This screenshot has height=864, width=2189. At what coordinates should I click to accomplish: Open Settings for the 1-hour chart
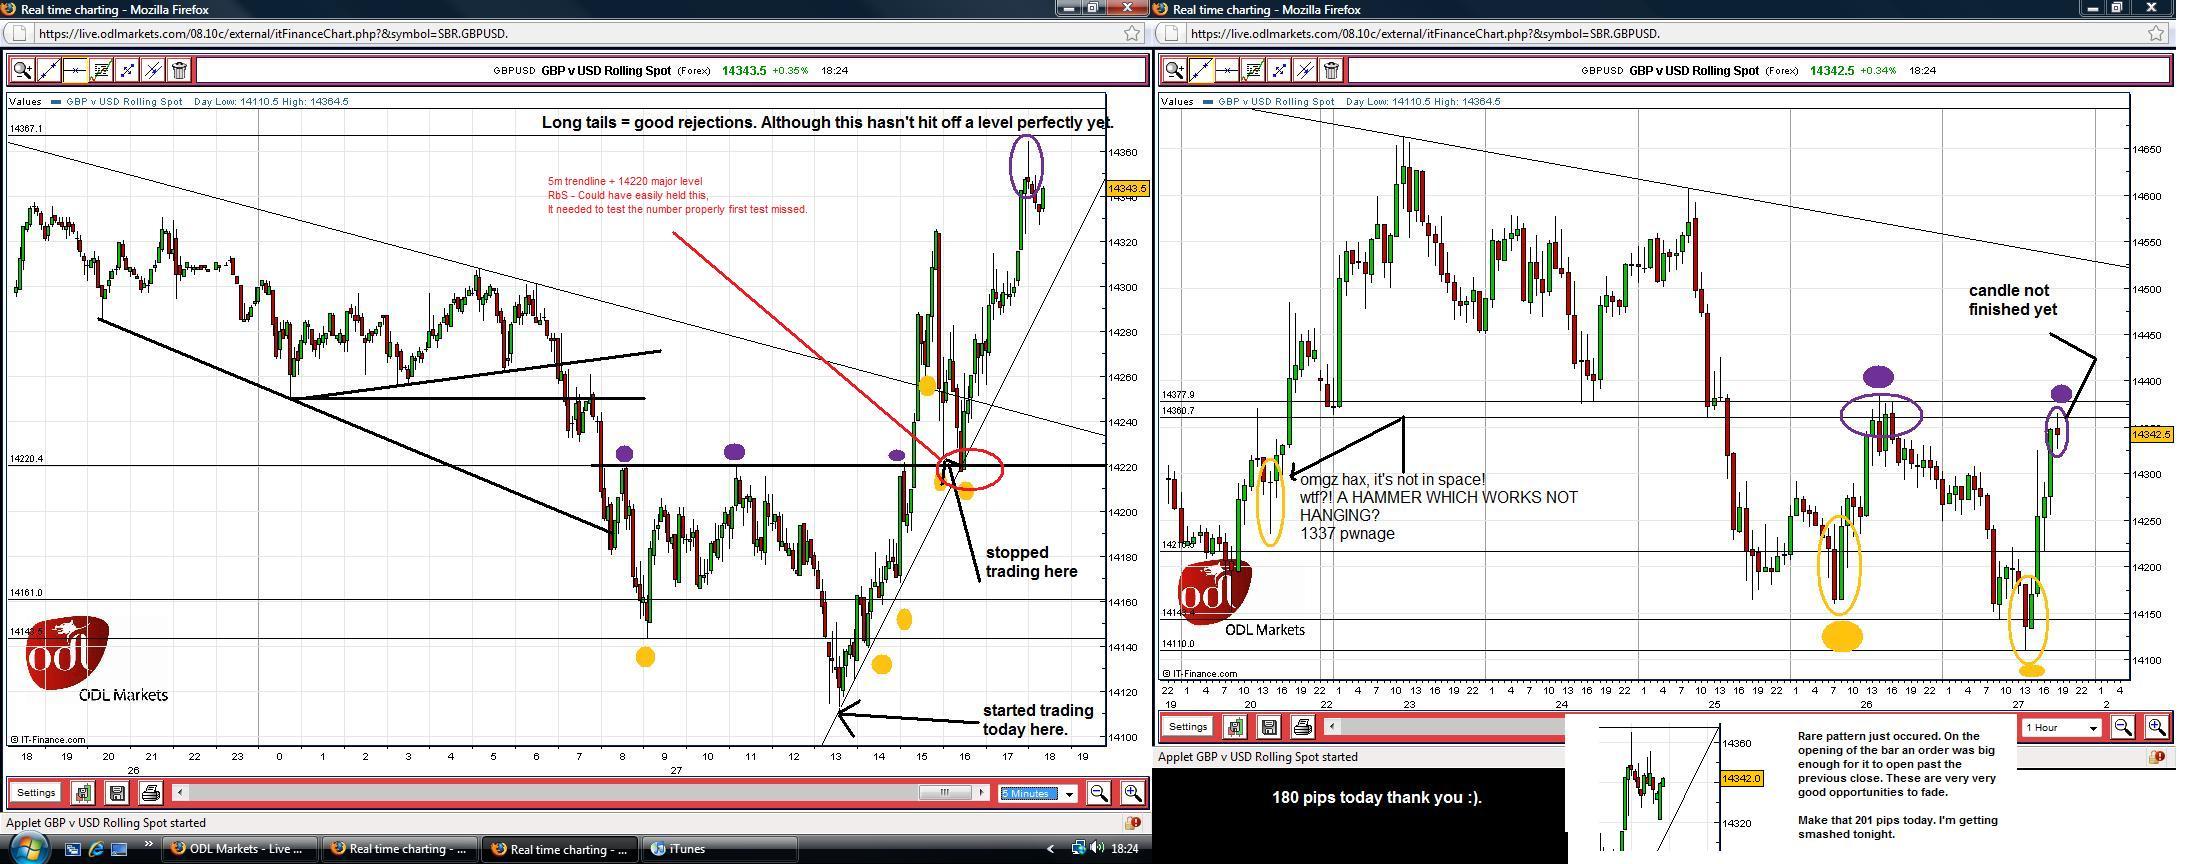(1188, 727)
